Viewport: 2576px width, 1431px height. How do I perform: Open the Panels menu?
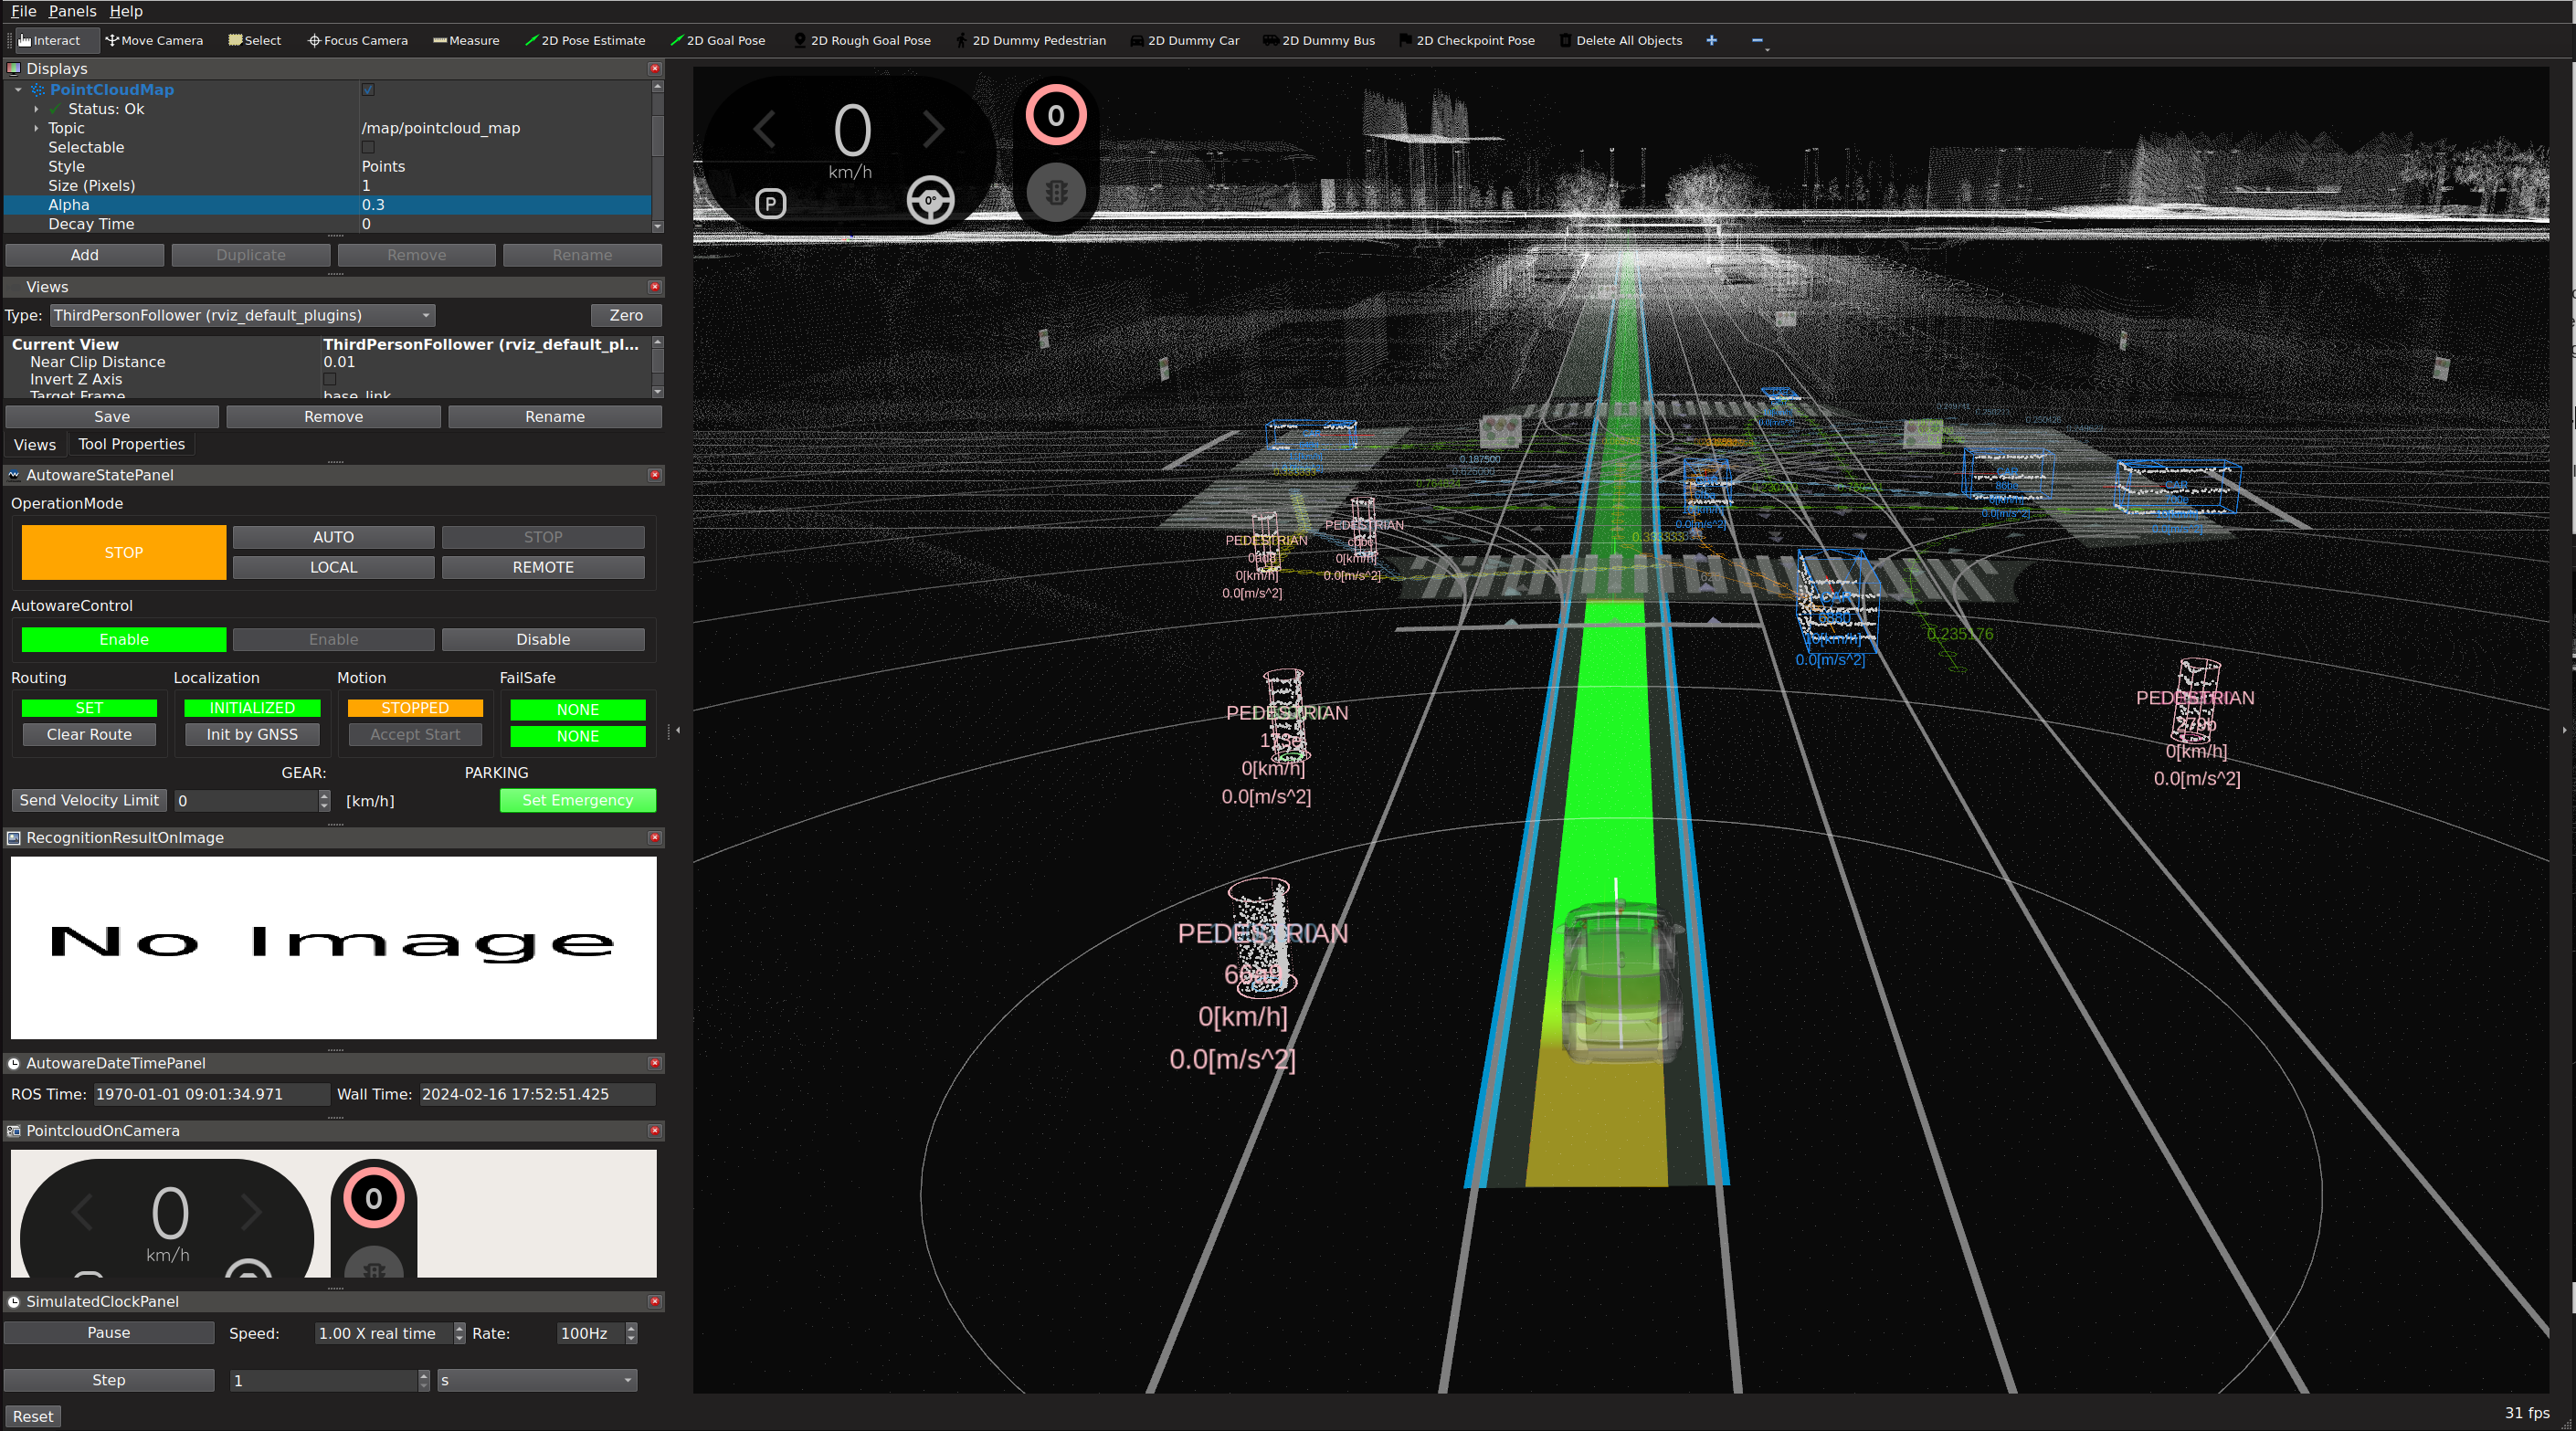pos(71,11)
